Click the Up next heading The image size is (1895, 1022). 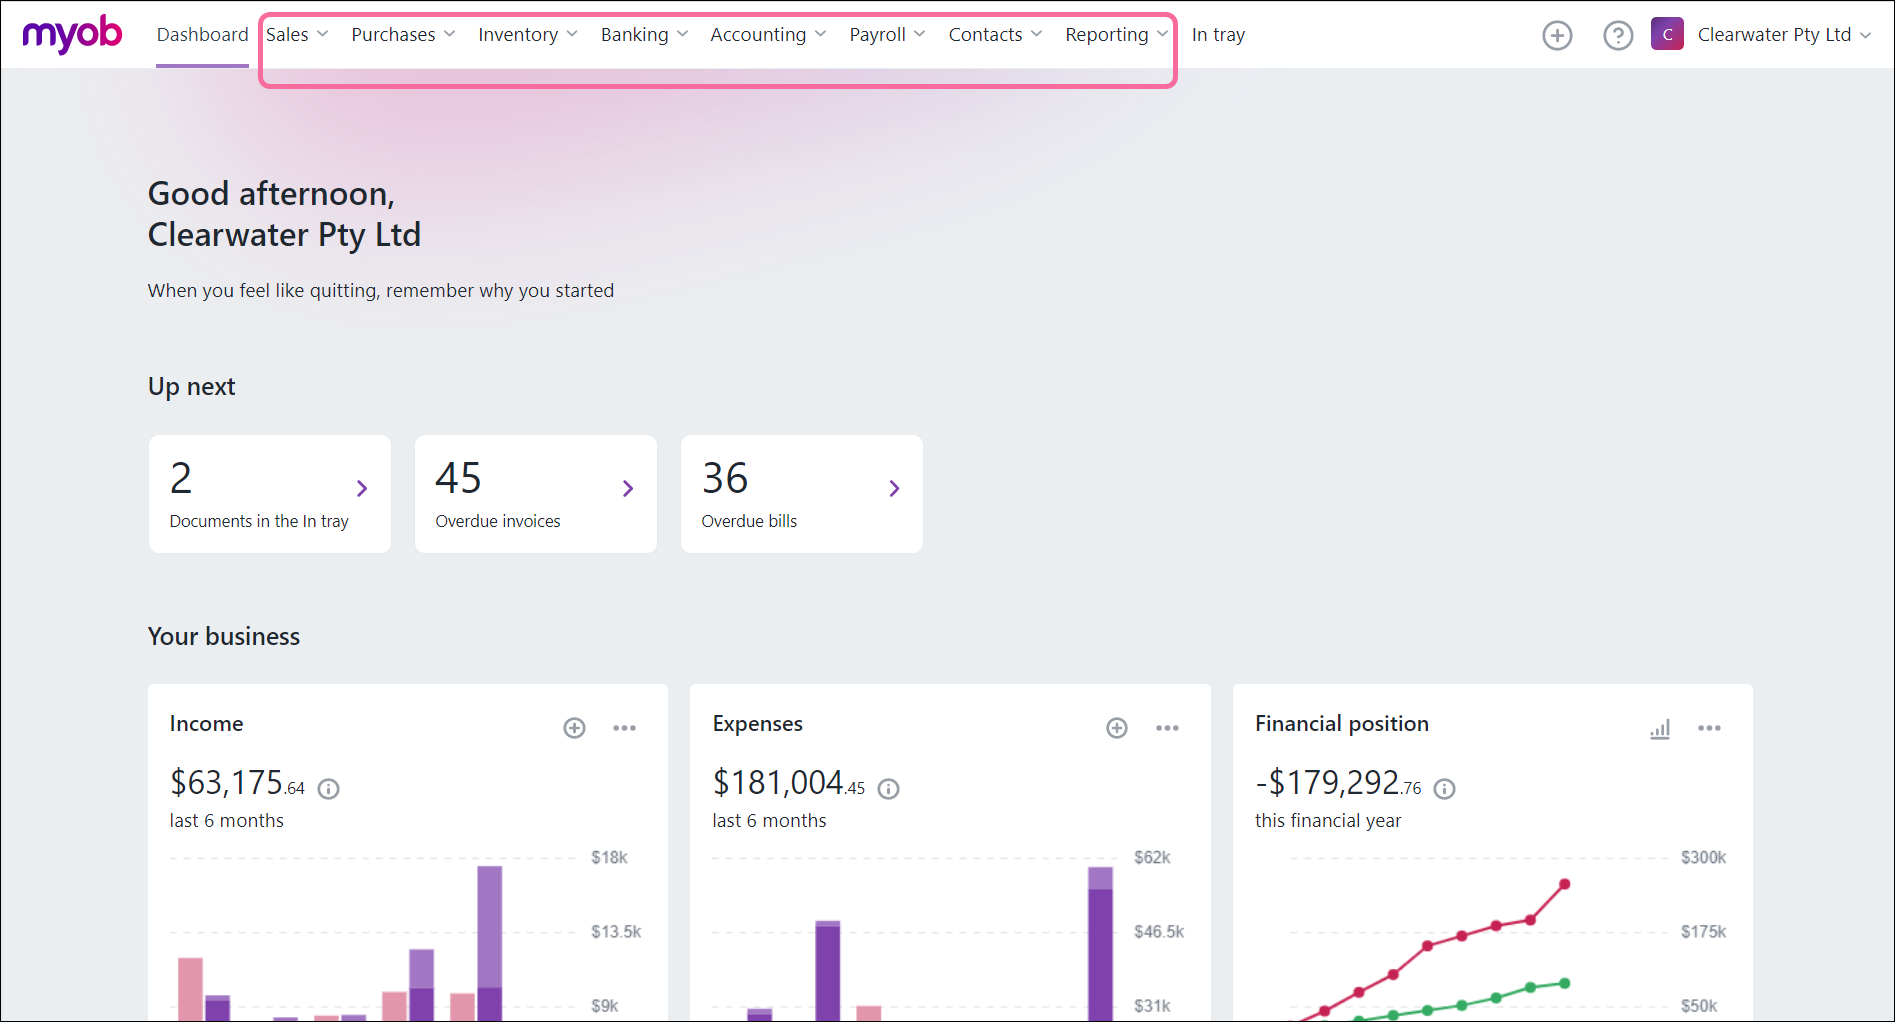pyautogui.click(x=191, y=387)
